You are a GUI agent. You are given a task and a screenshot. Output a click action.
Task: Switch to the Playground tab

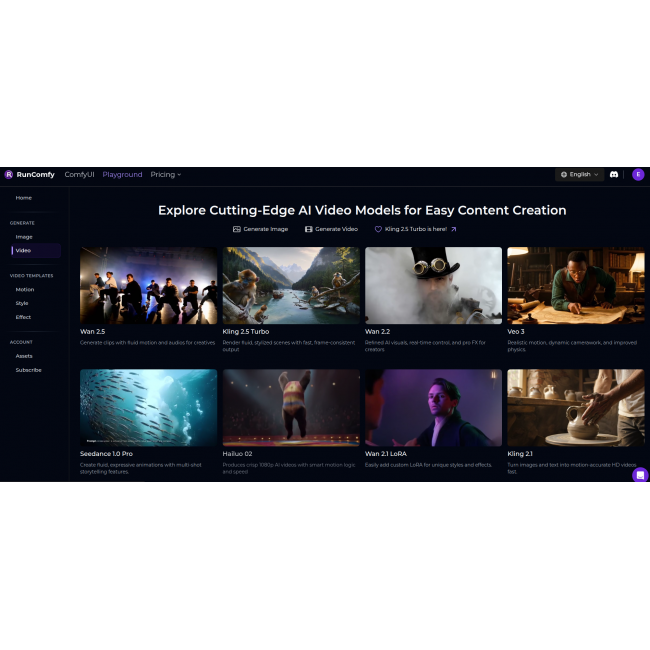coord(122,174)
